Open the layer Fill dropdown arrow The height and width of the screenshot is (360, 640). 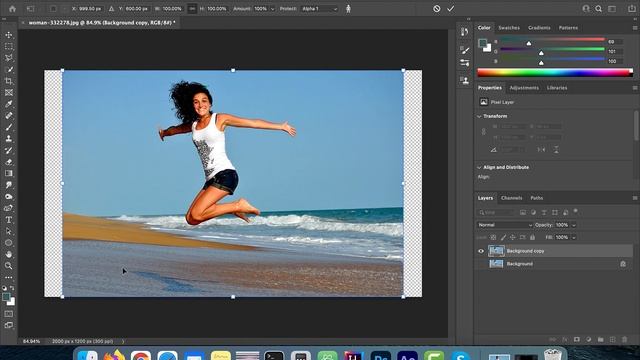pyautogui.click(x=573, y=237)
